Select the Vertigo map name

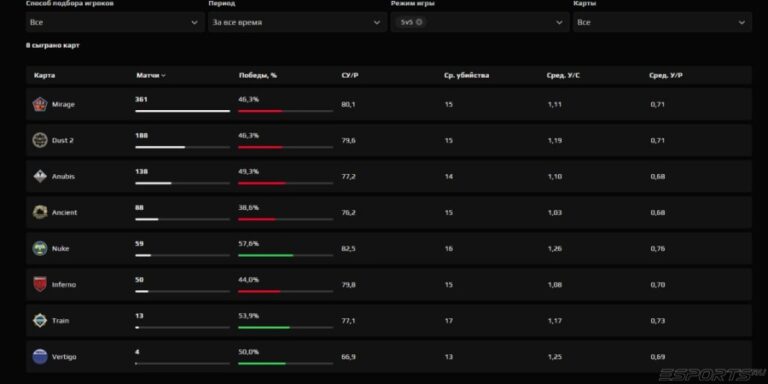point(64,357)
